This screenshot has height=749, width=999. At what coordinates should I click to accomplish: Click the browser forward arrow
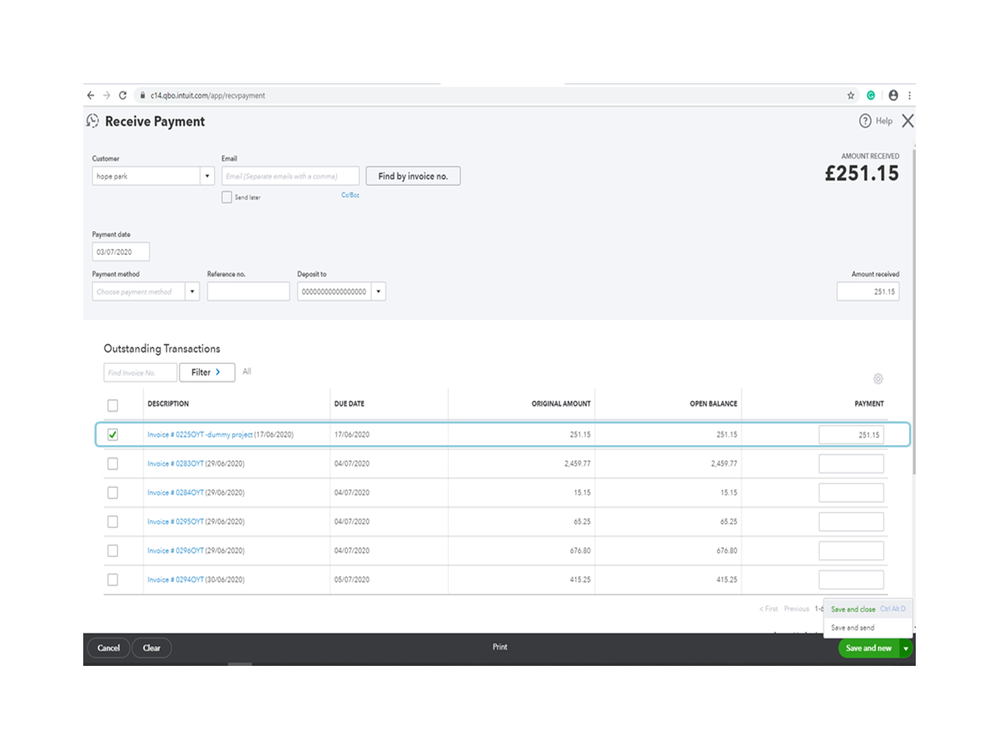pos(106,96)
